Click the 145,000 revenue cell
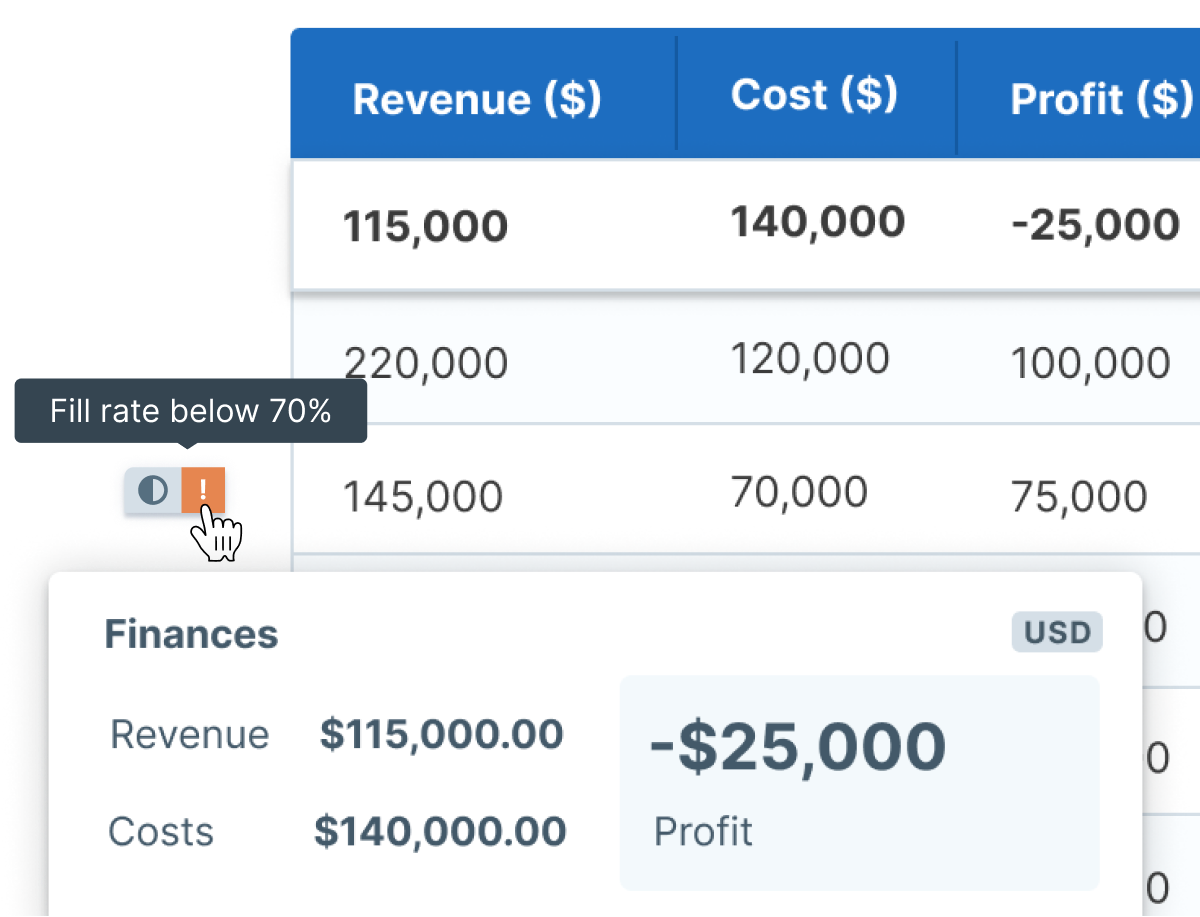The image size is (1200, 917). click(423, 496)
